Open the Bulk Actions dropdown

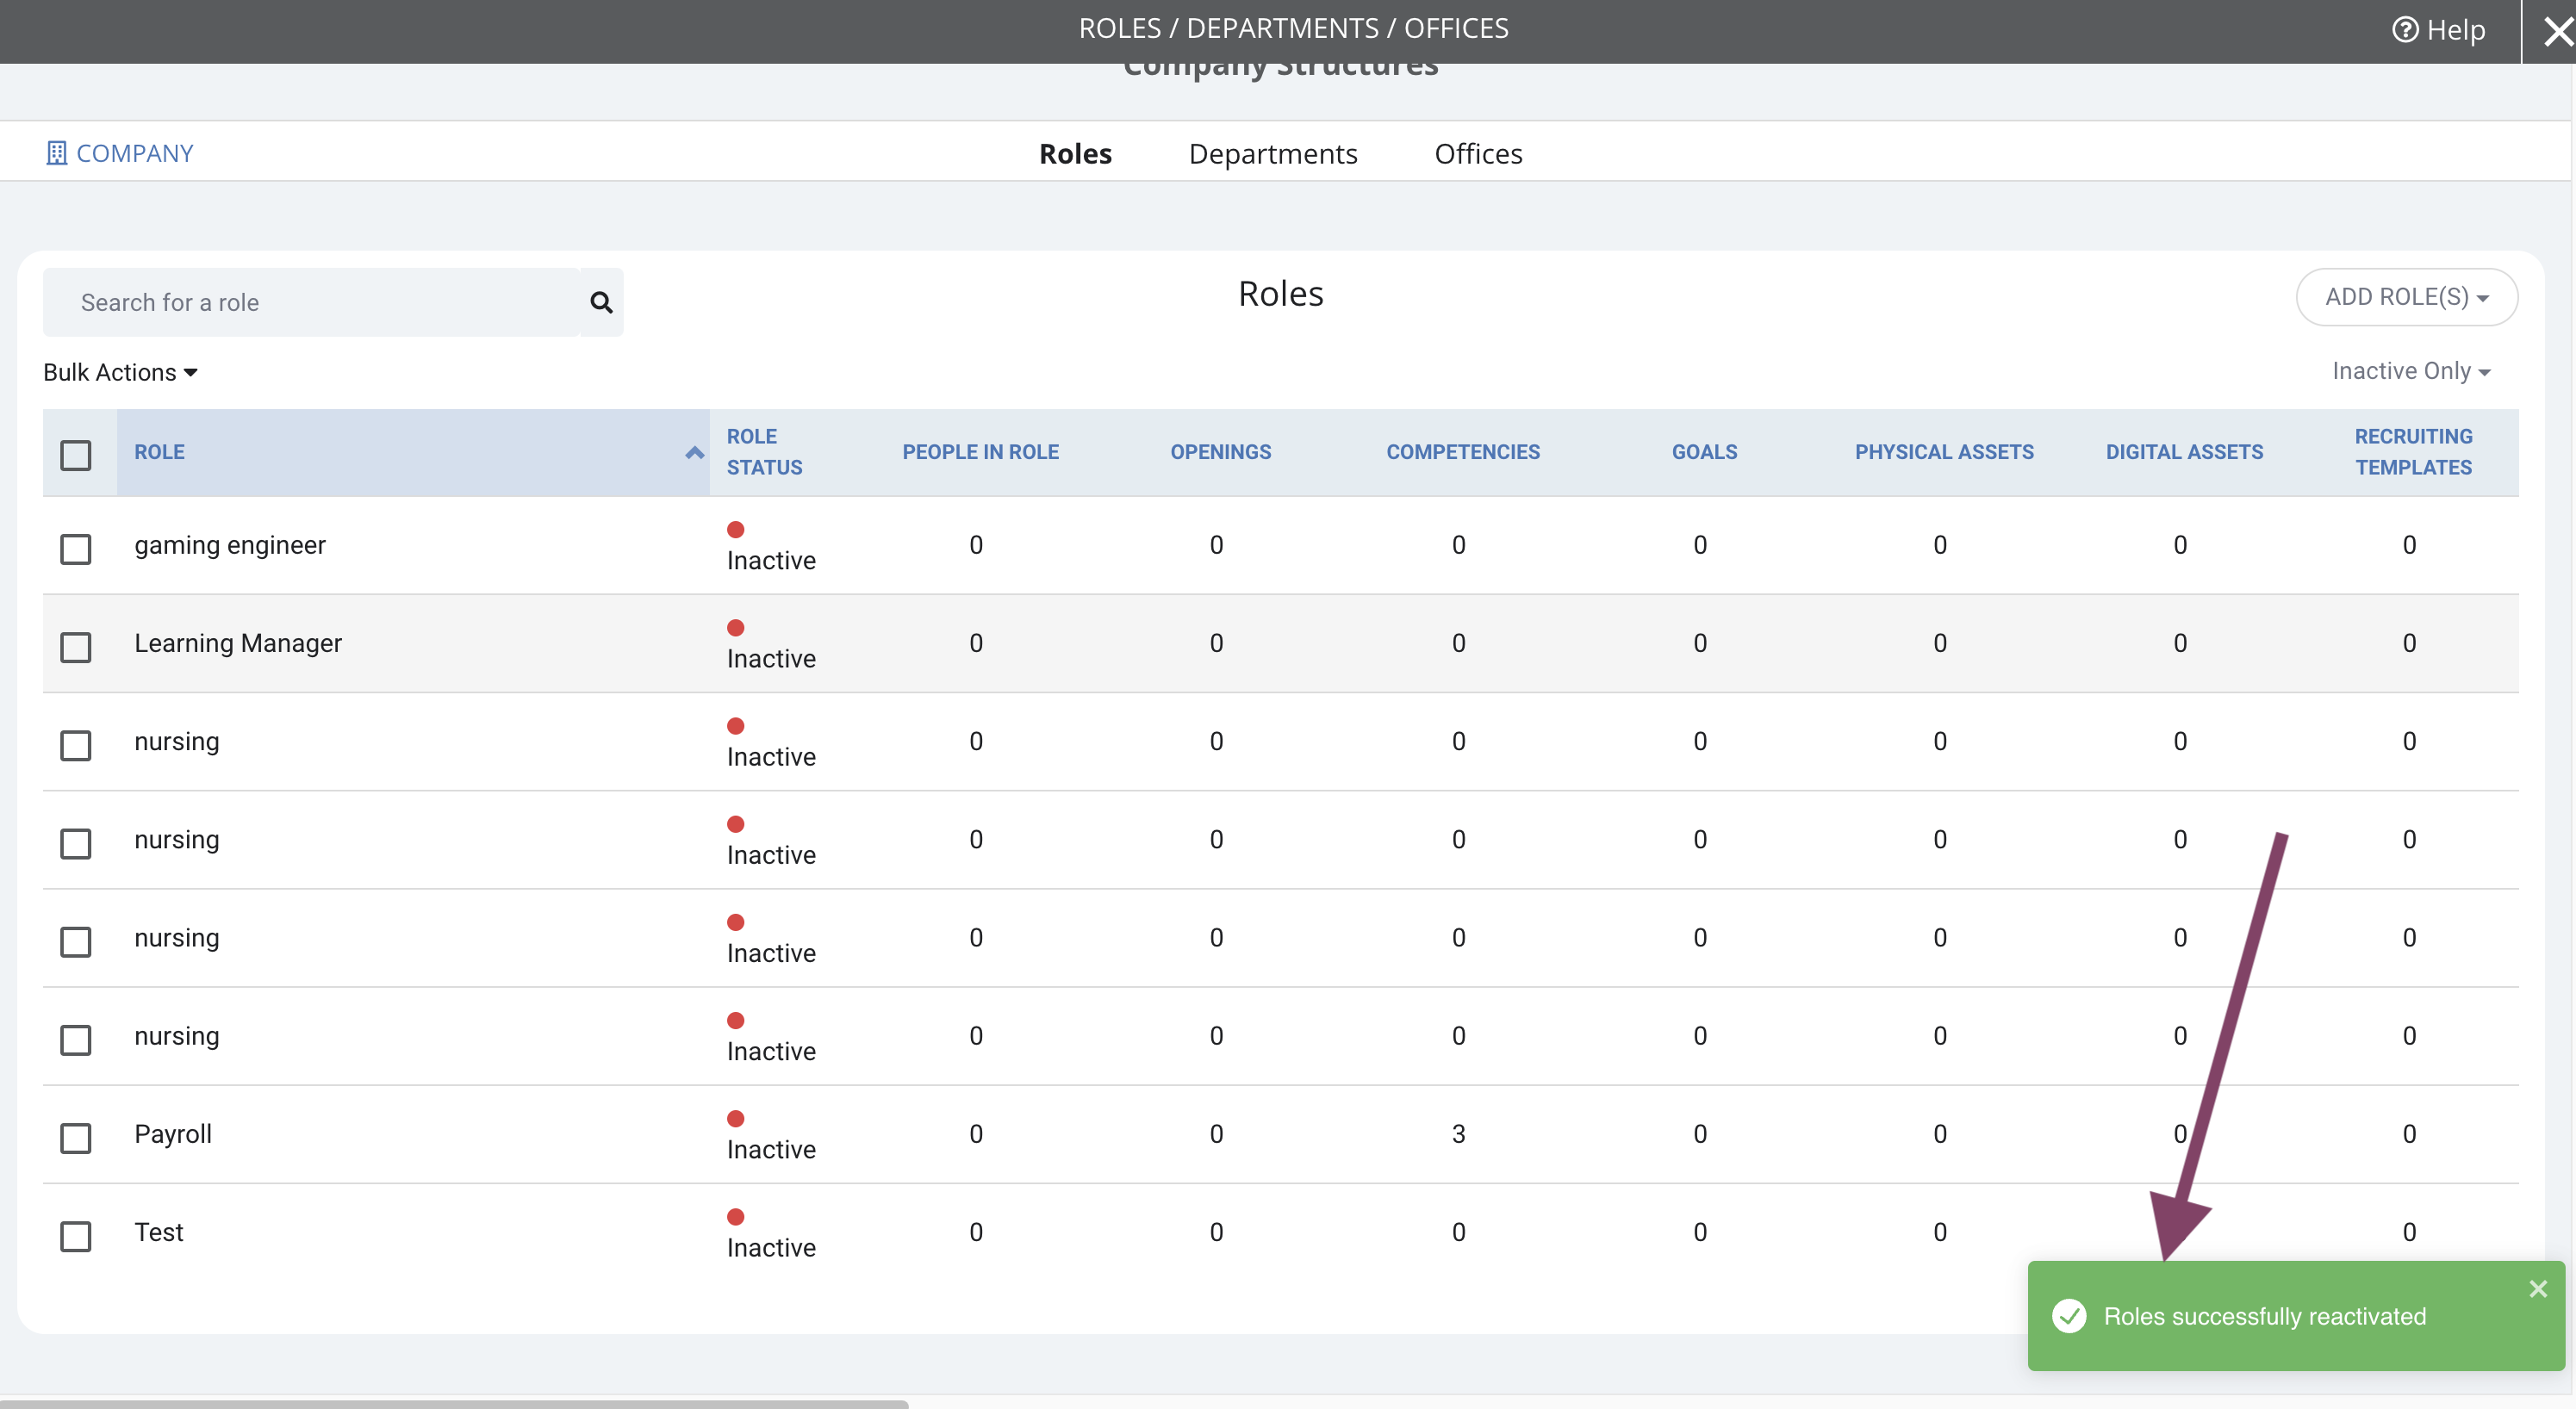[120, 372]
